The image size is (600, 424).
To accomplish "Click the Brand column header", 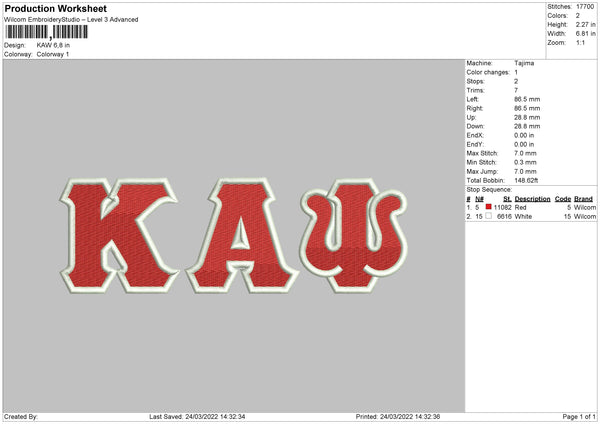I will coord(583,199).
